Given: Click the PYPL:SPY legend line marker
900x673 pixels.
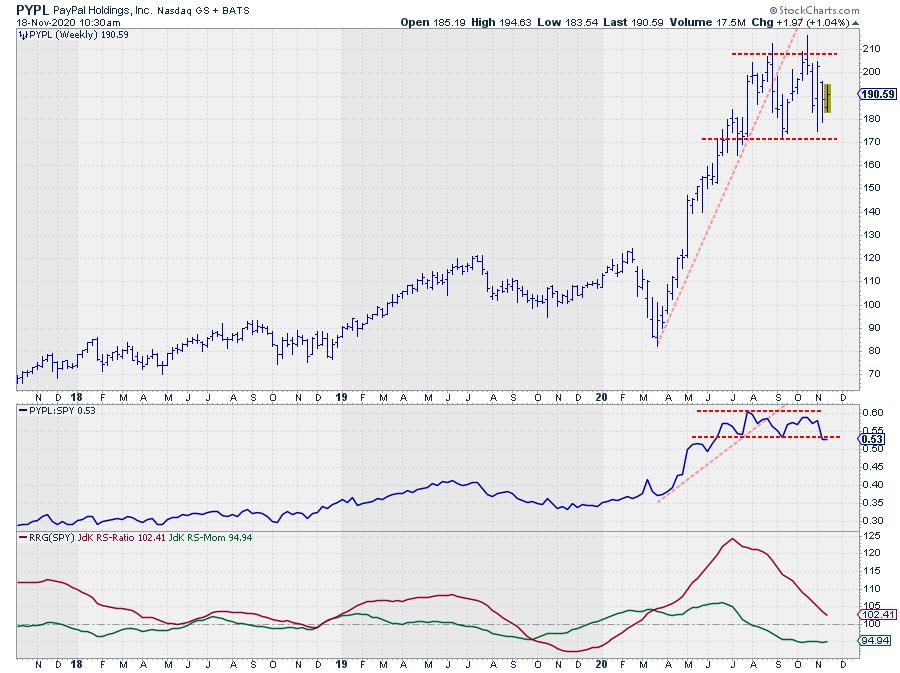Looking at the screenshot, I should [23, 410].
